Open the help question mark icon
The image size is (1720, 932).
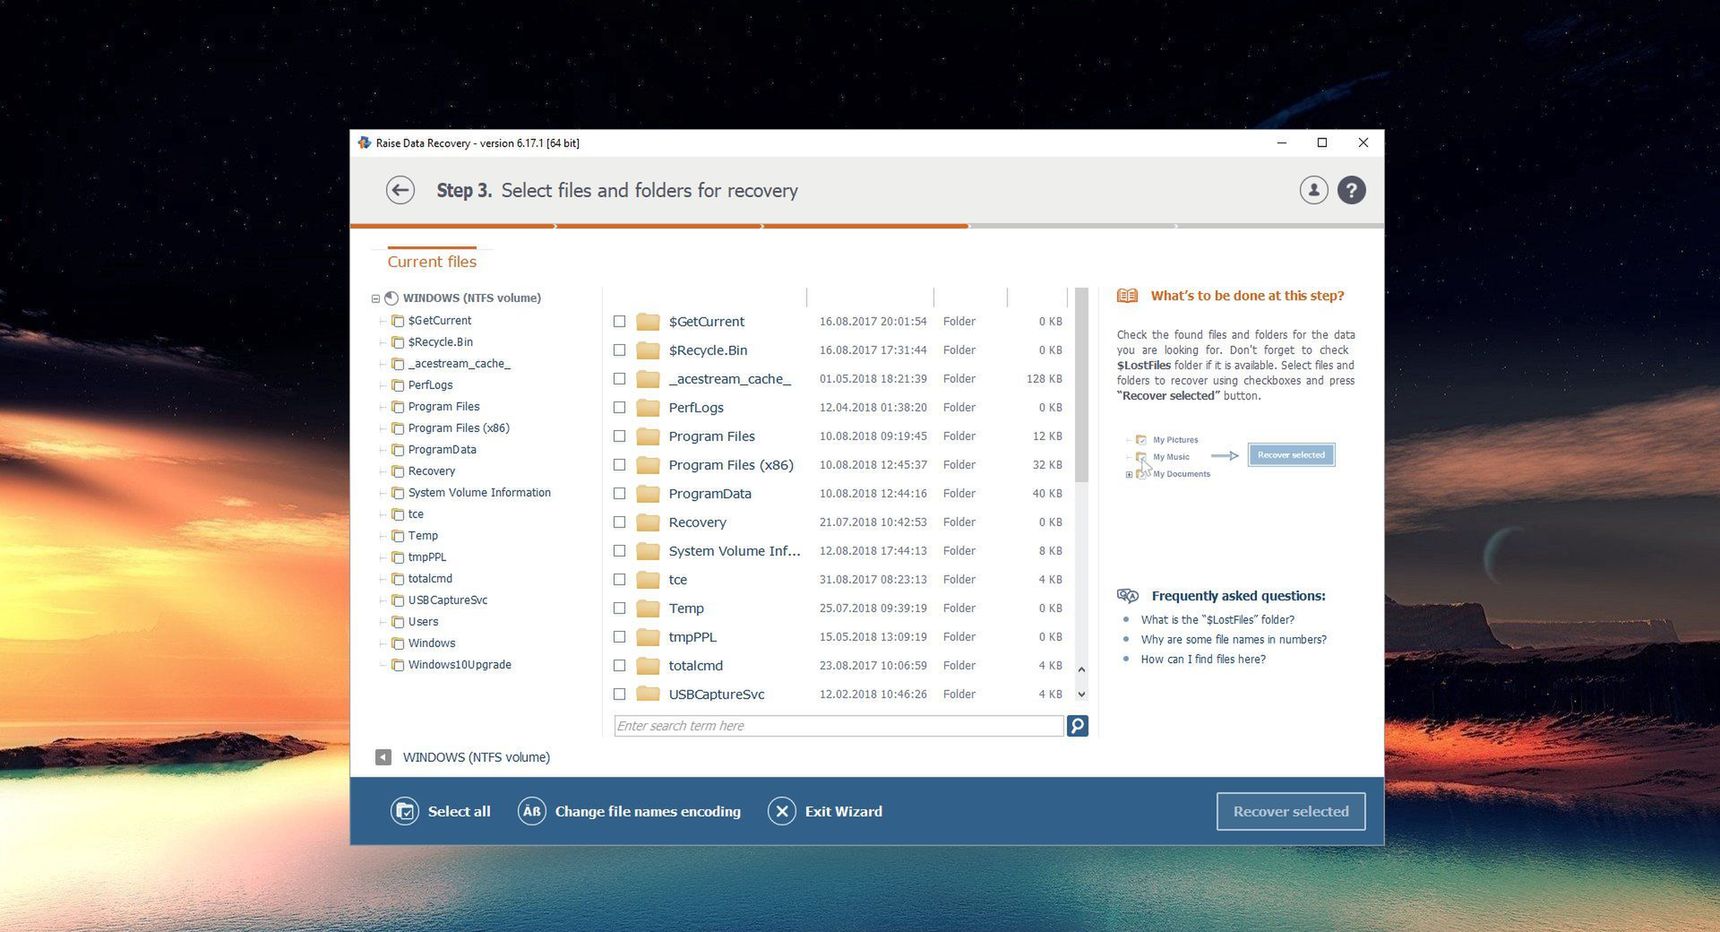[x=1351, y=190]
